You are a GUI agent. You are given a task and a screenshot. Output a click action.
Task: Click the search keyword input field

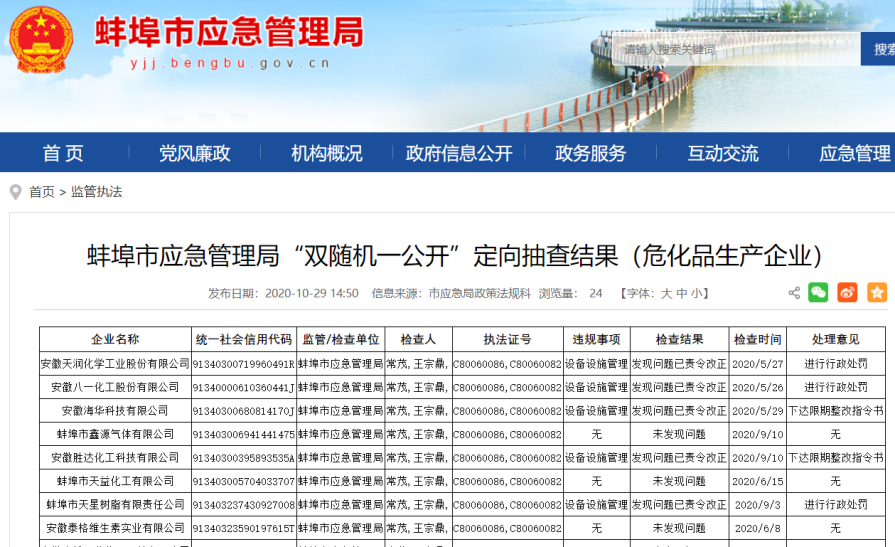pyautogui.click(x=736, y=50)
